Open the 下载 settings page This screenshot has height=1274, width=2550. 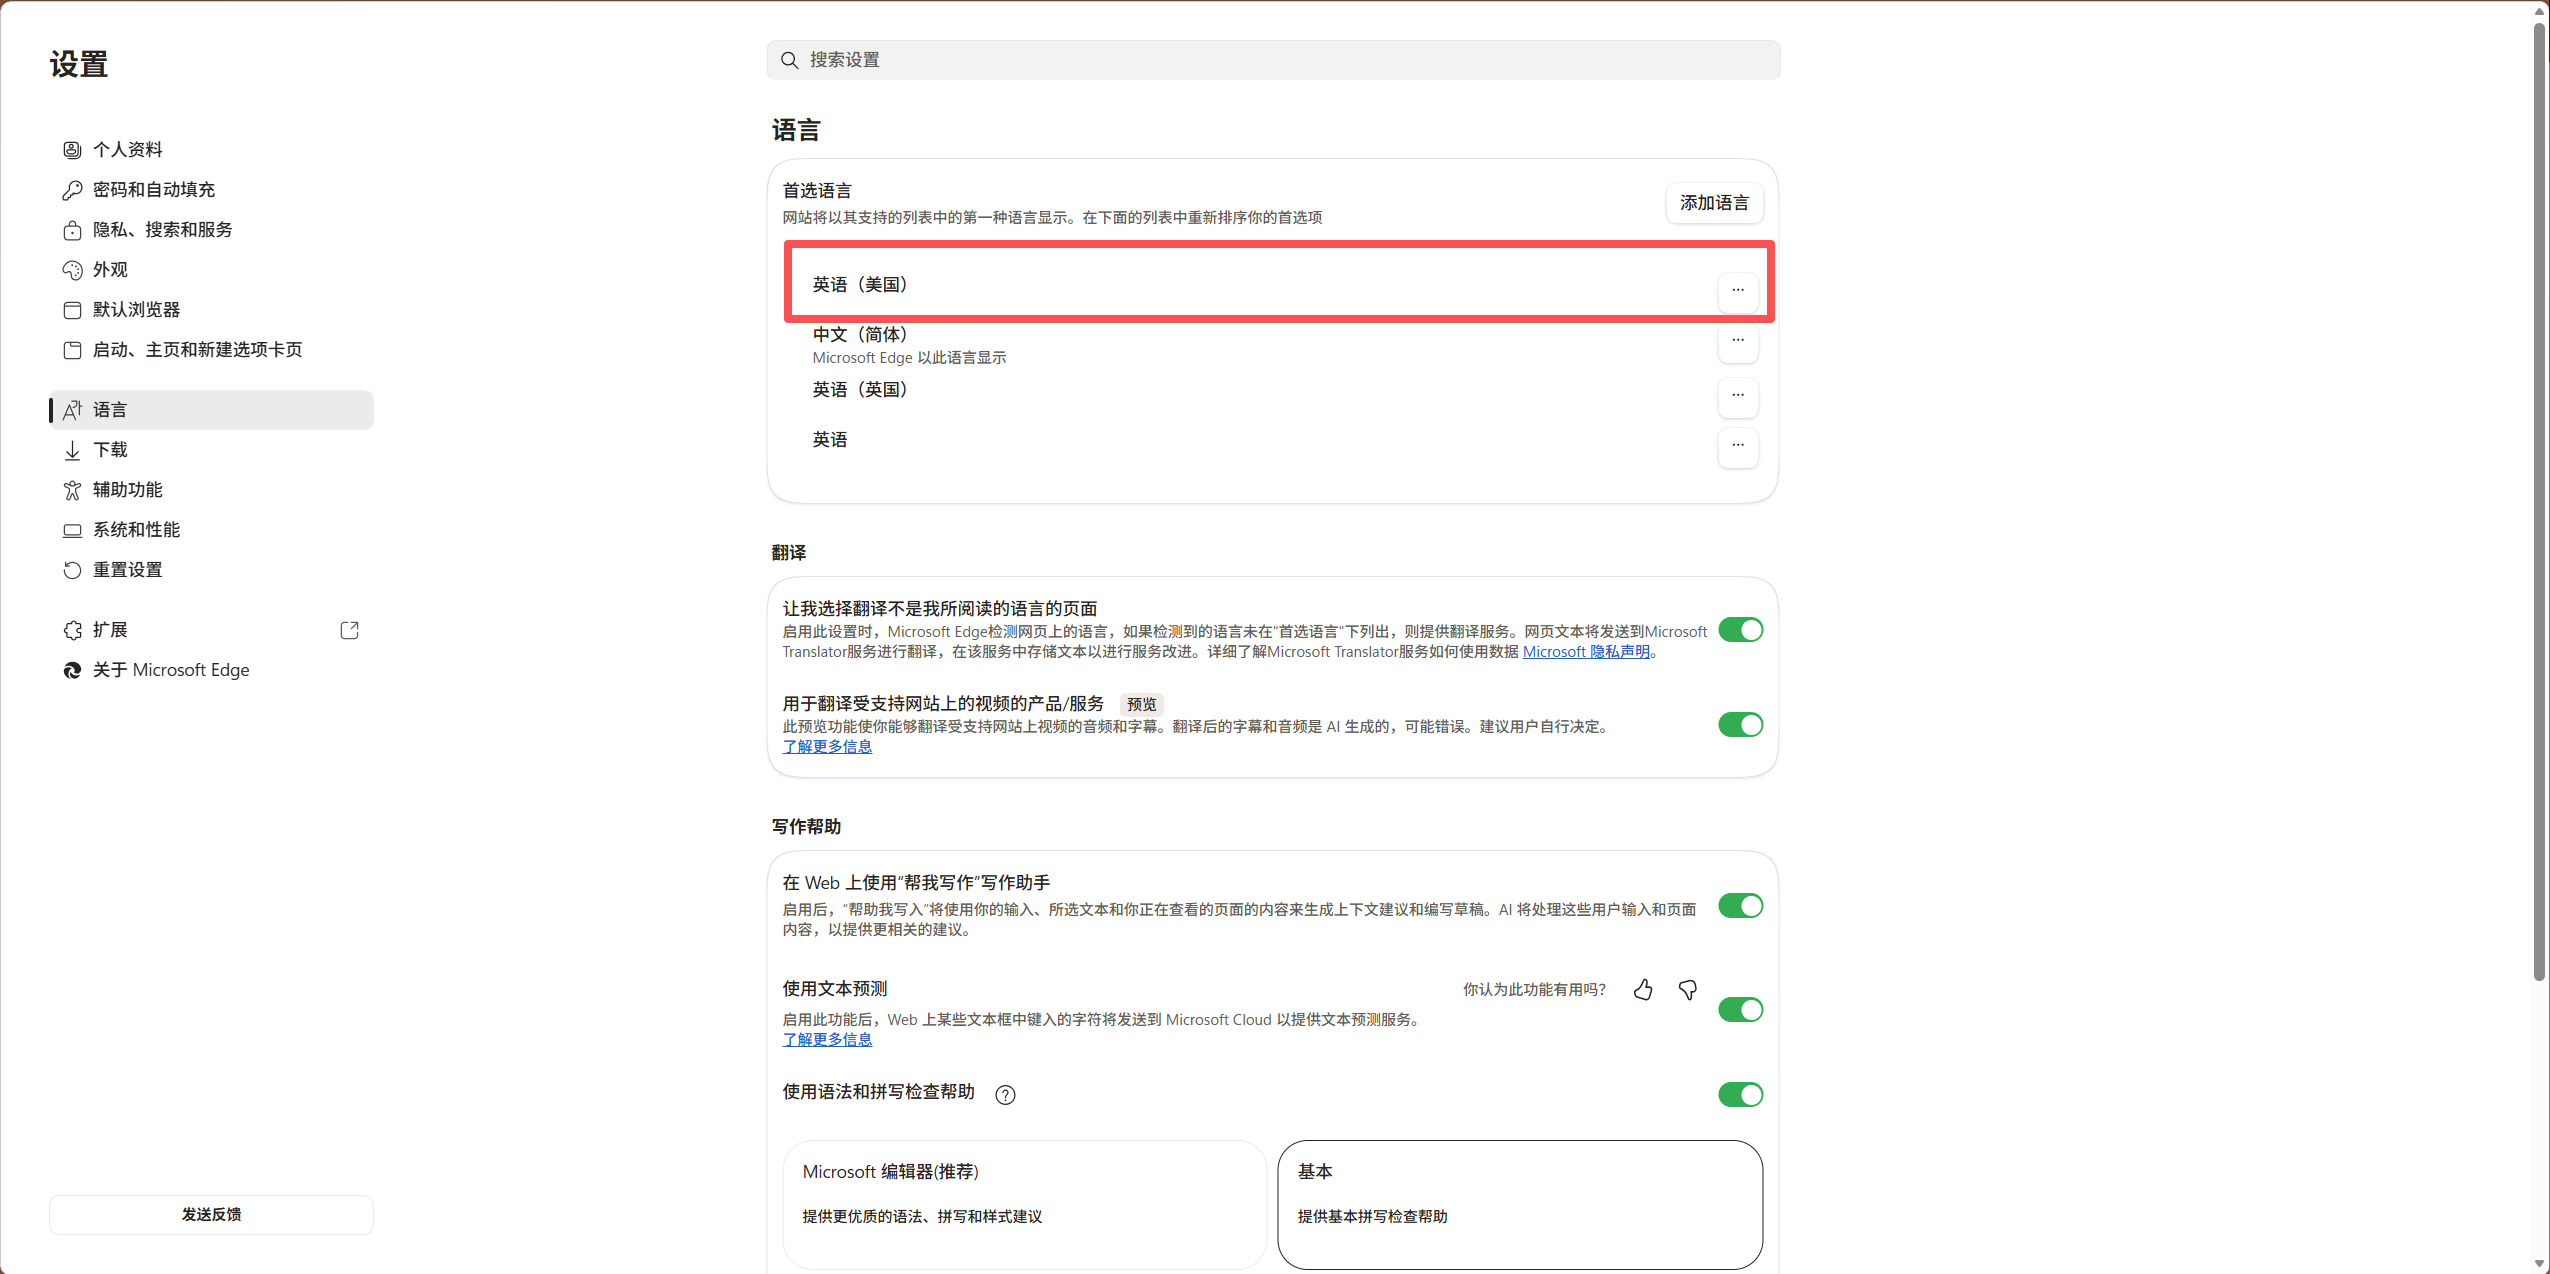(x=211, y=450)
